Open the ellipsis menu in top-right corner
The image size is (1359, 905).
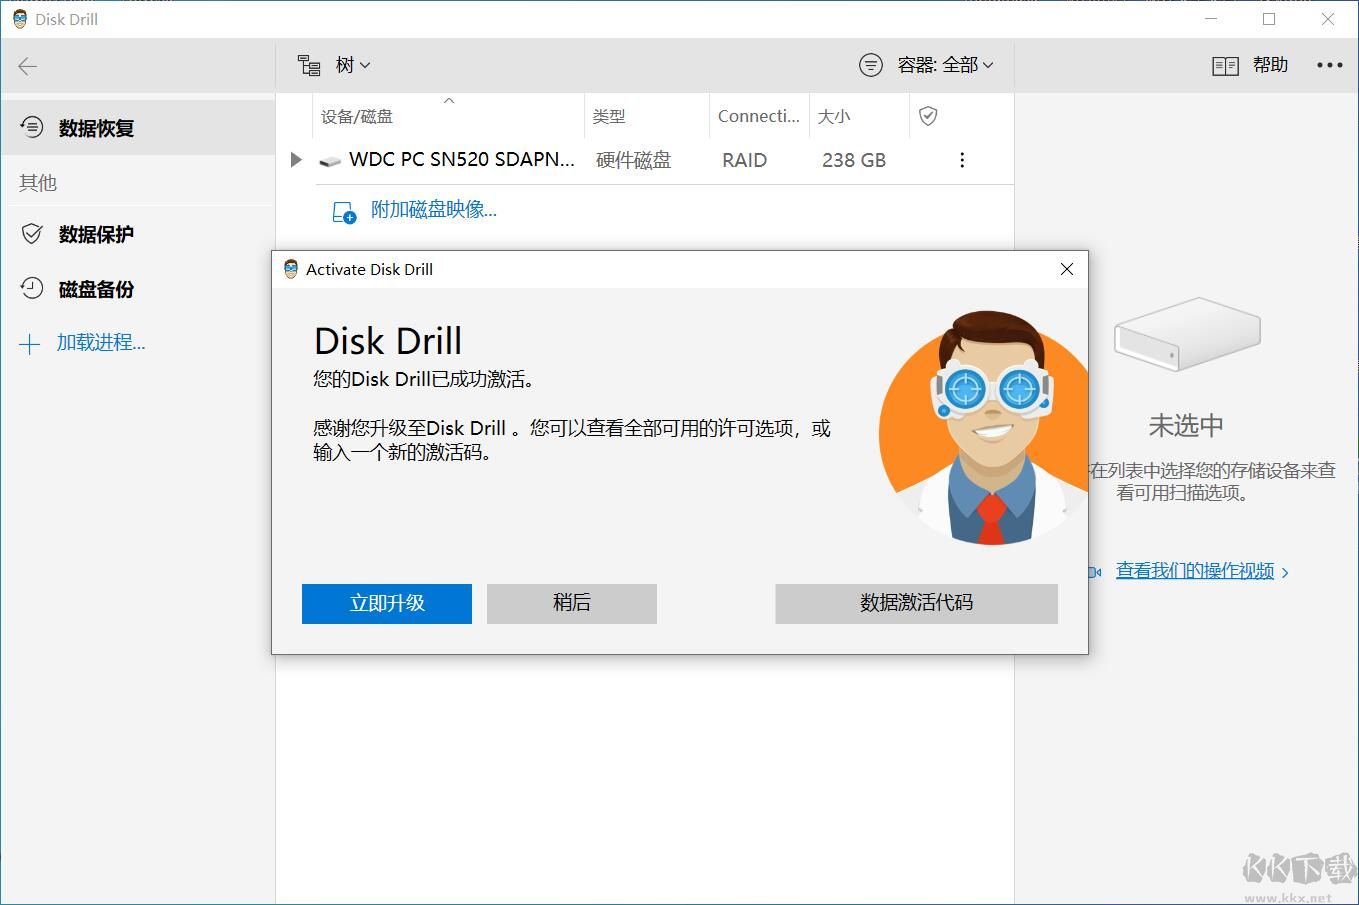(x=1329, y=65)
